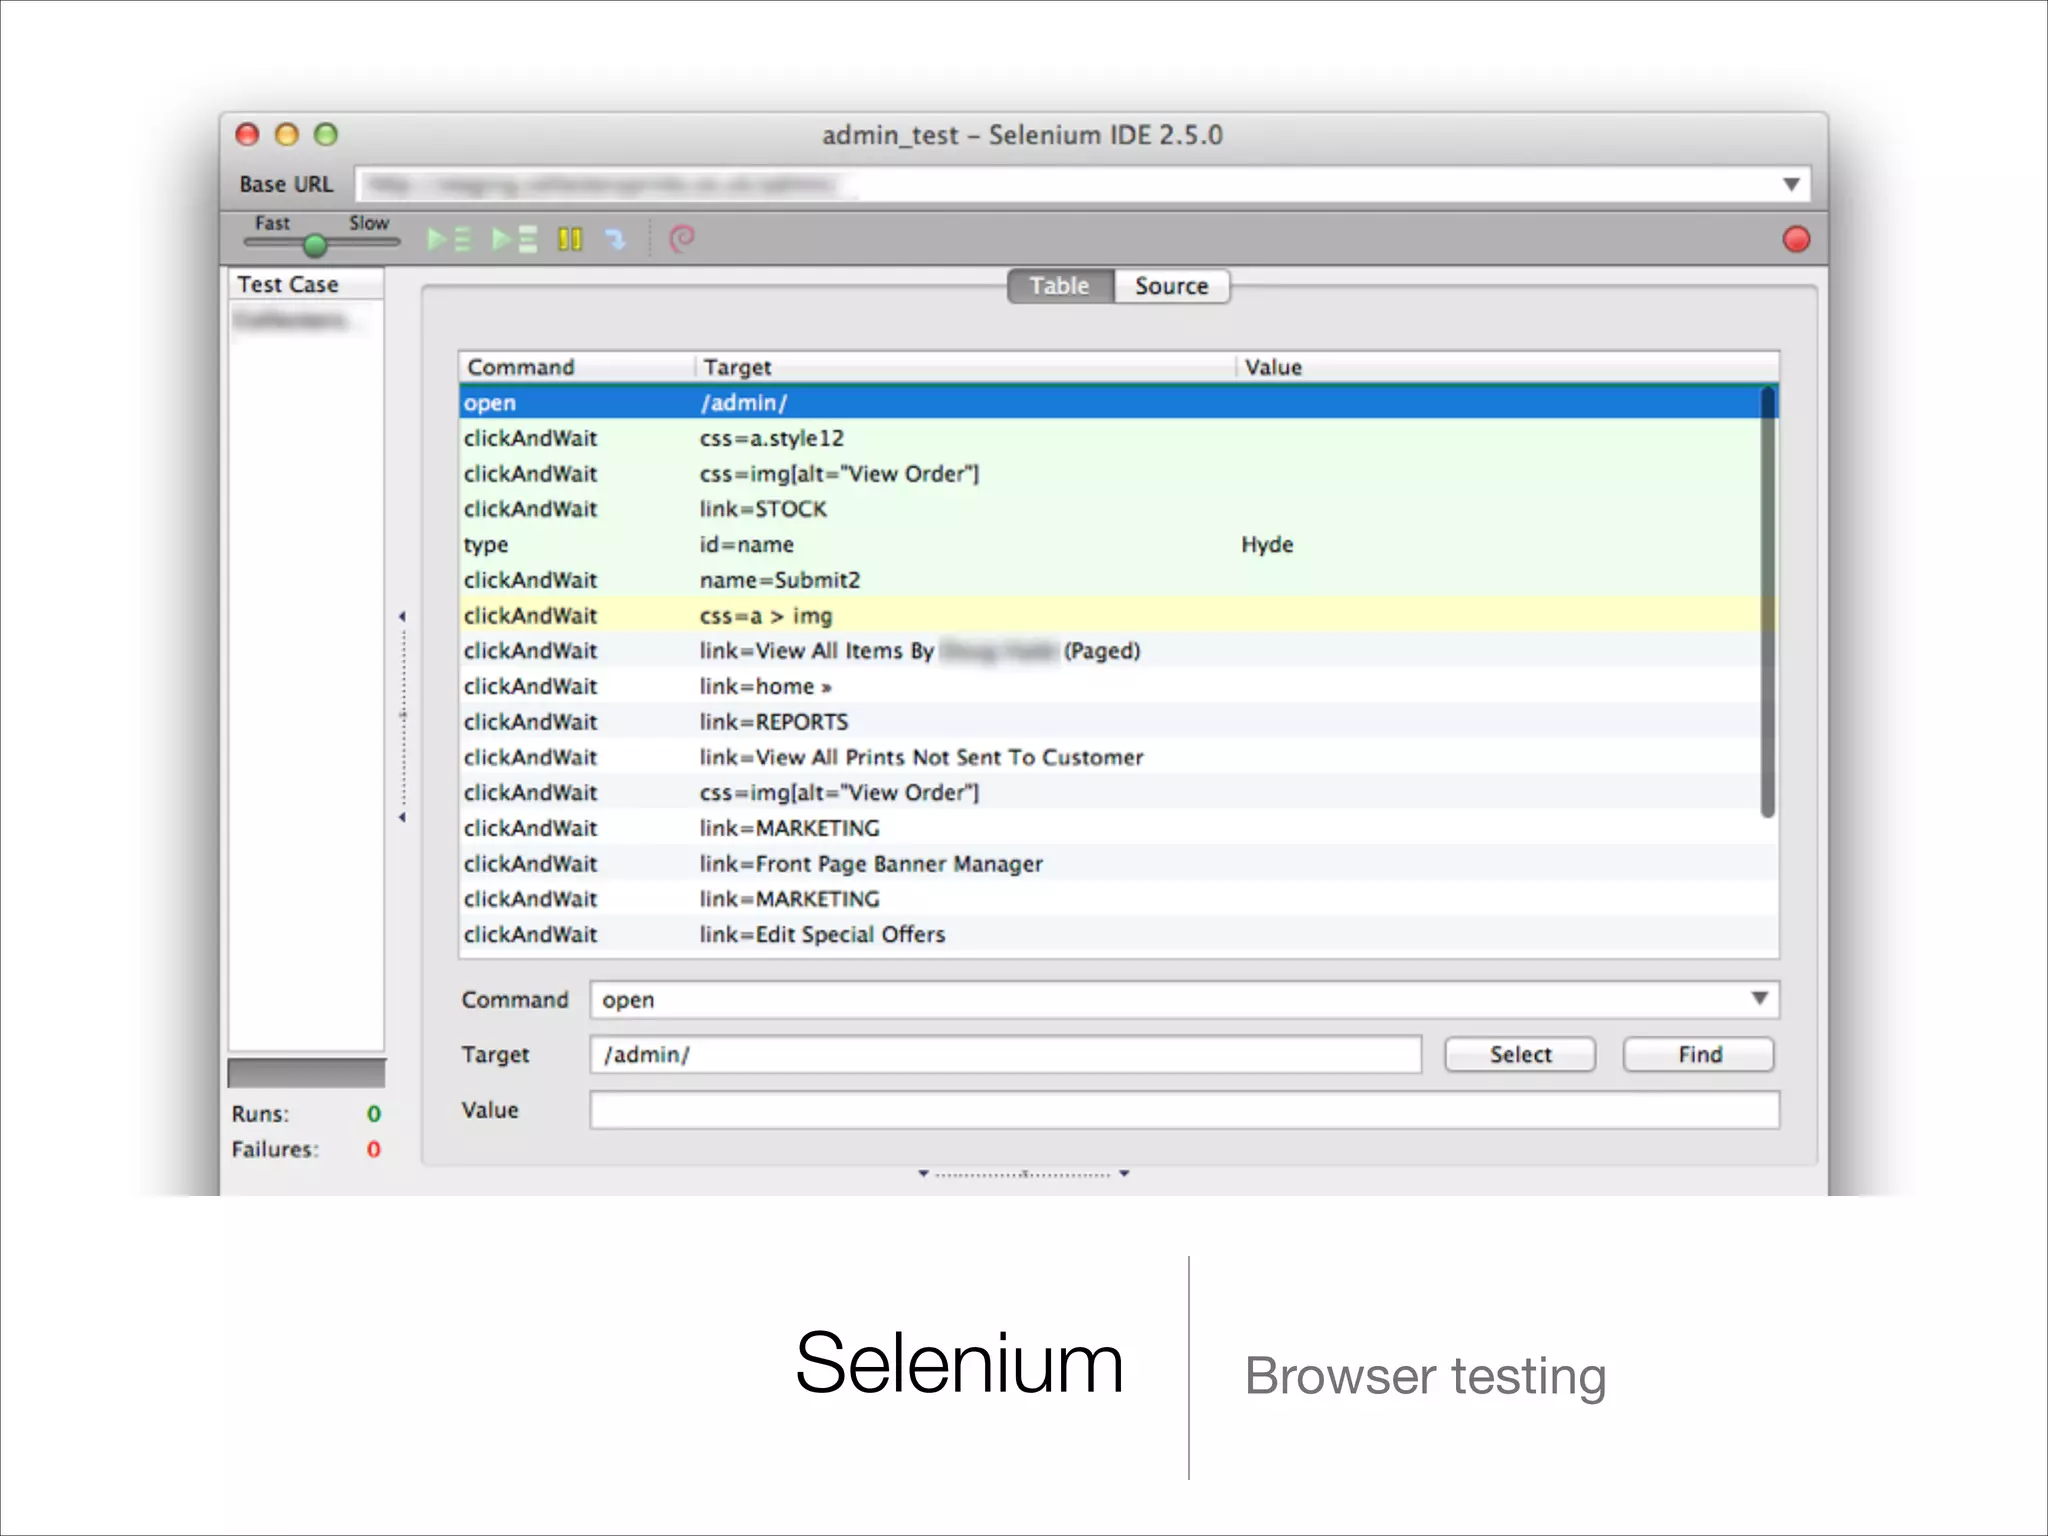The width and height of the screenshot is (2048, 1536).
Task: Switch to the Source tab
Action: pos(1171,286)
